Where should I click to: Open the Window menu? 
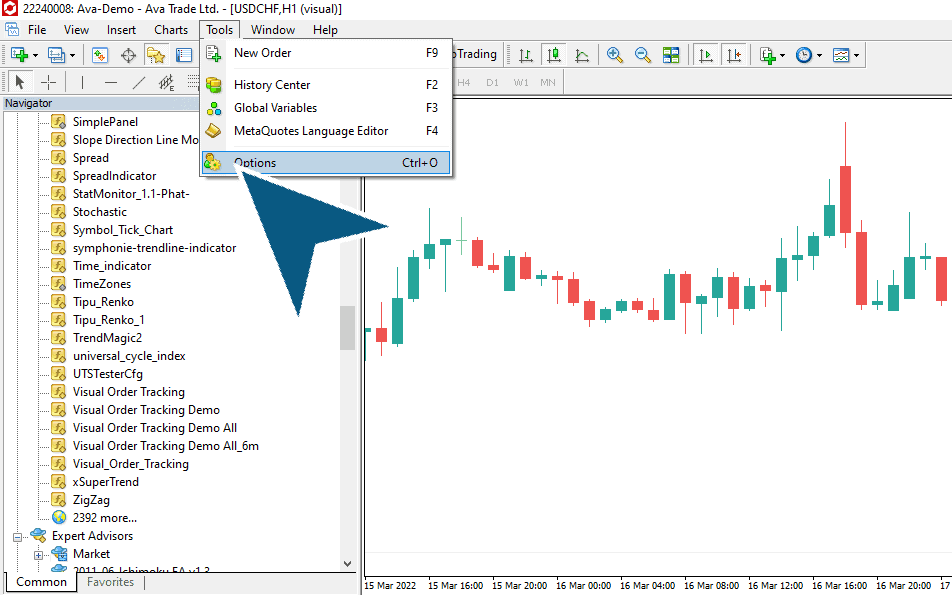pos(273,30)
